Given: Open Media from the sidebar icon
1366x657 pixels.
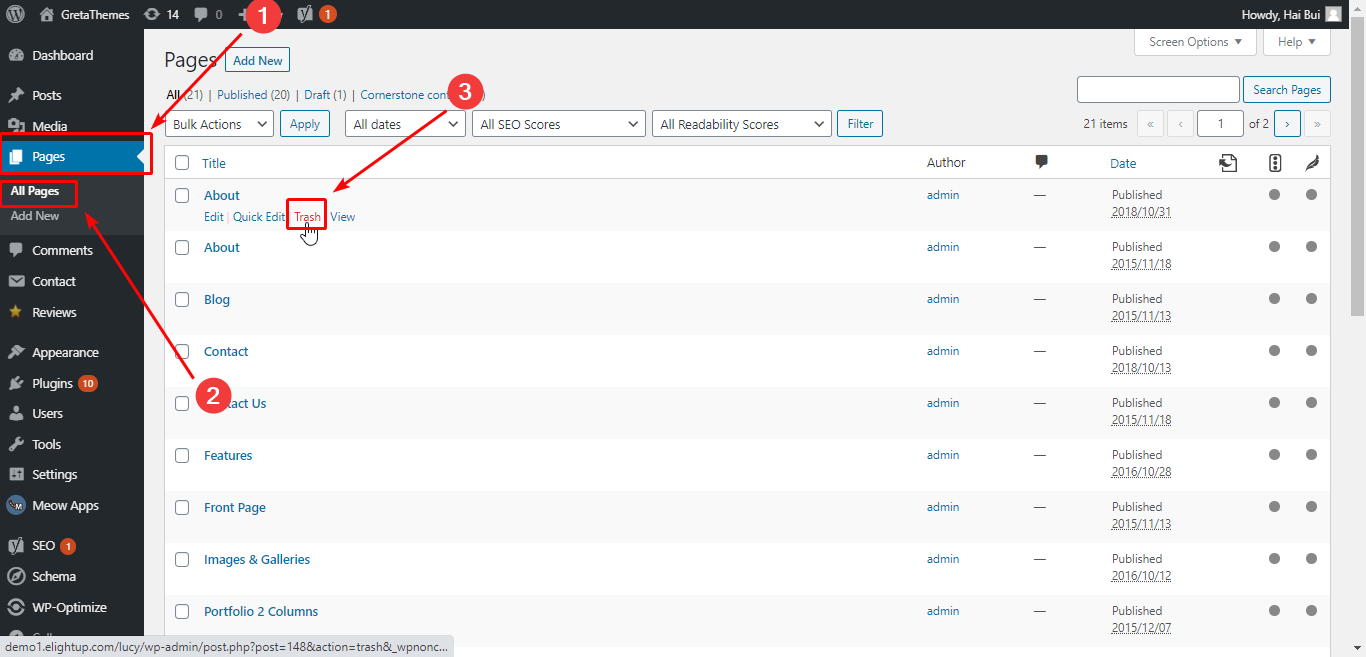Looking at the screenshot, I should point(20,125).
